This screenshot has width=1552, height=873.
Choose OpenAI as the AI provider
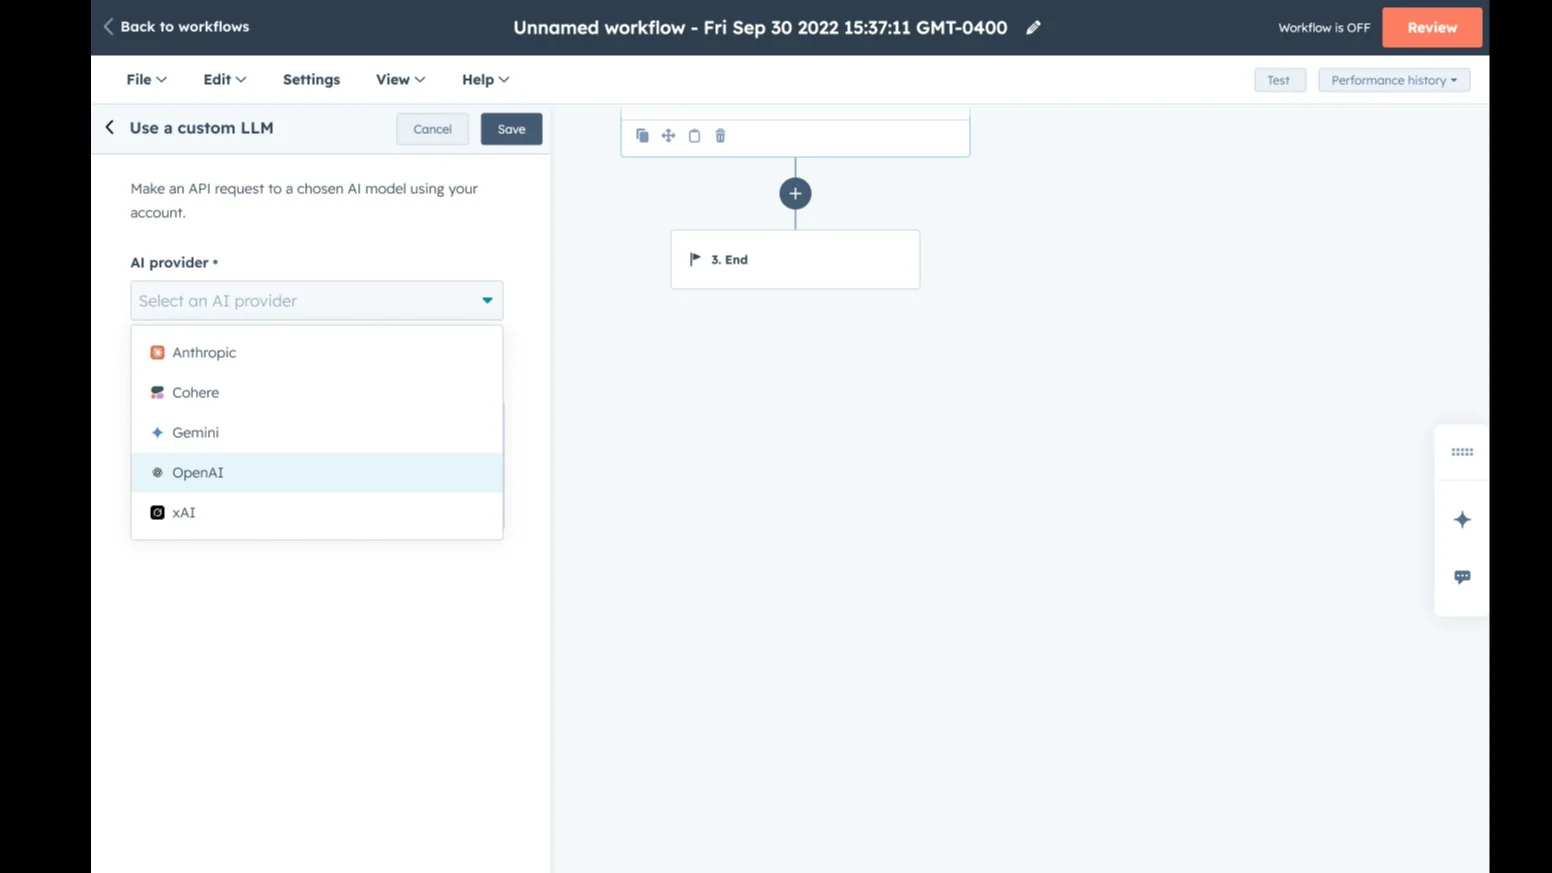point(317,473)
